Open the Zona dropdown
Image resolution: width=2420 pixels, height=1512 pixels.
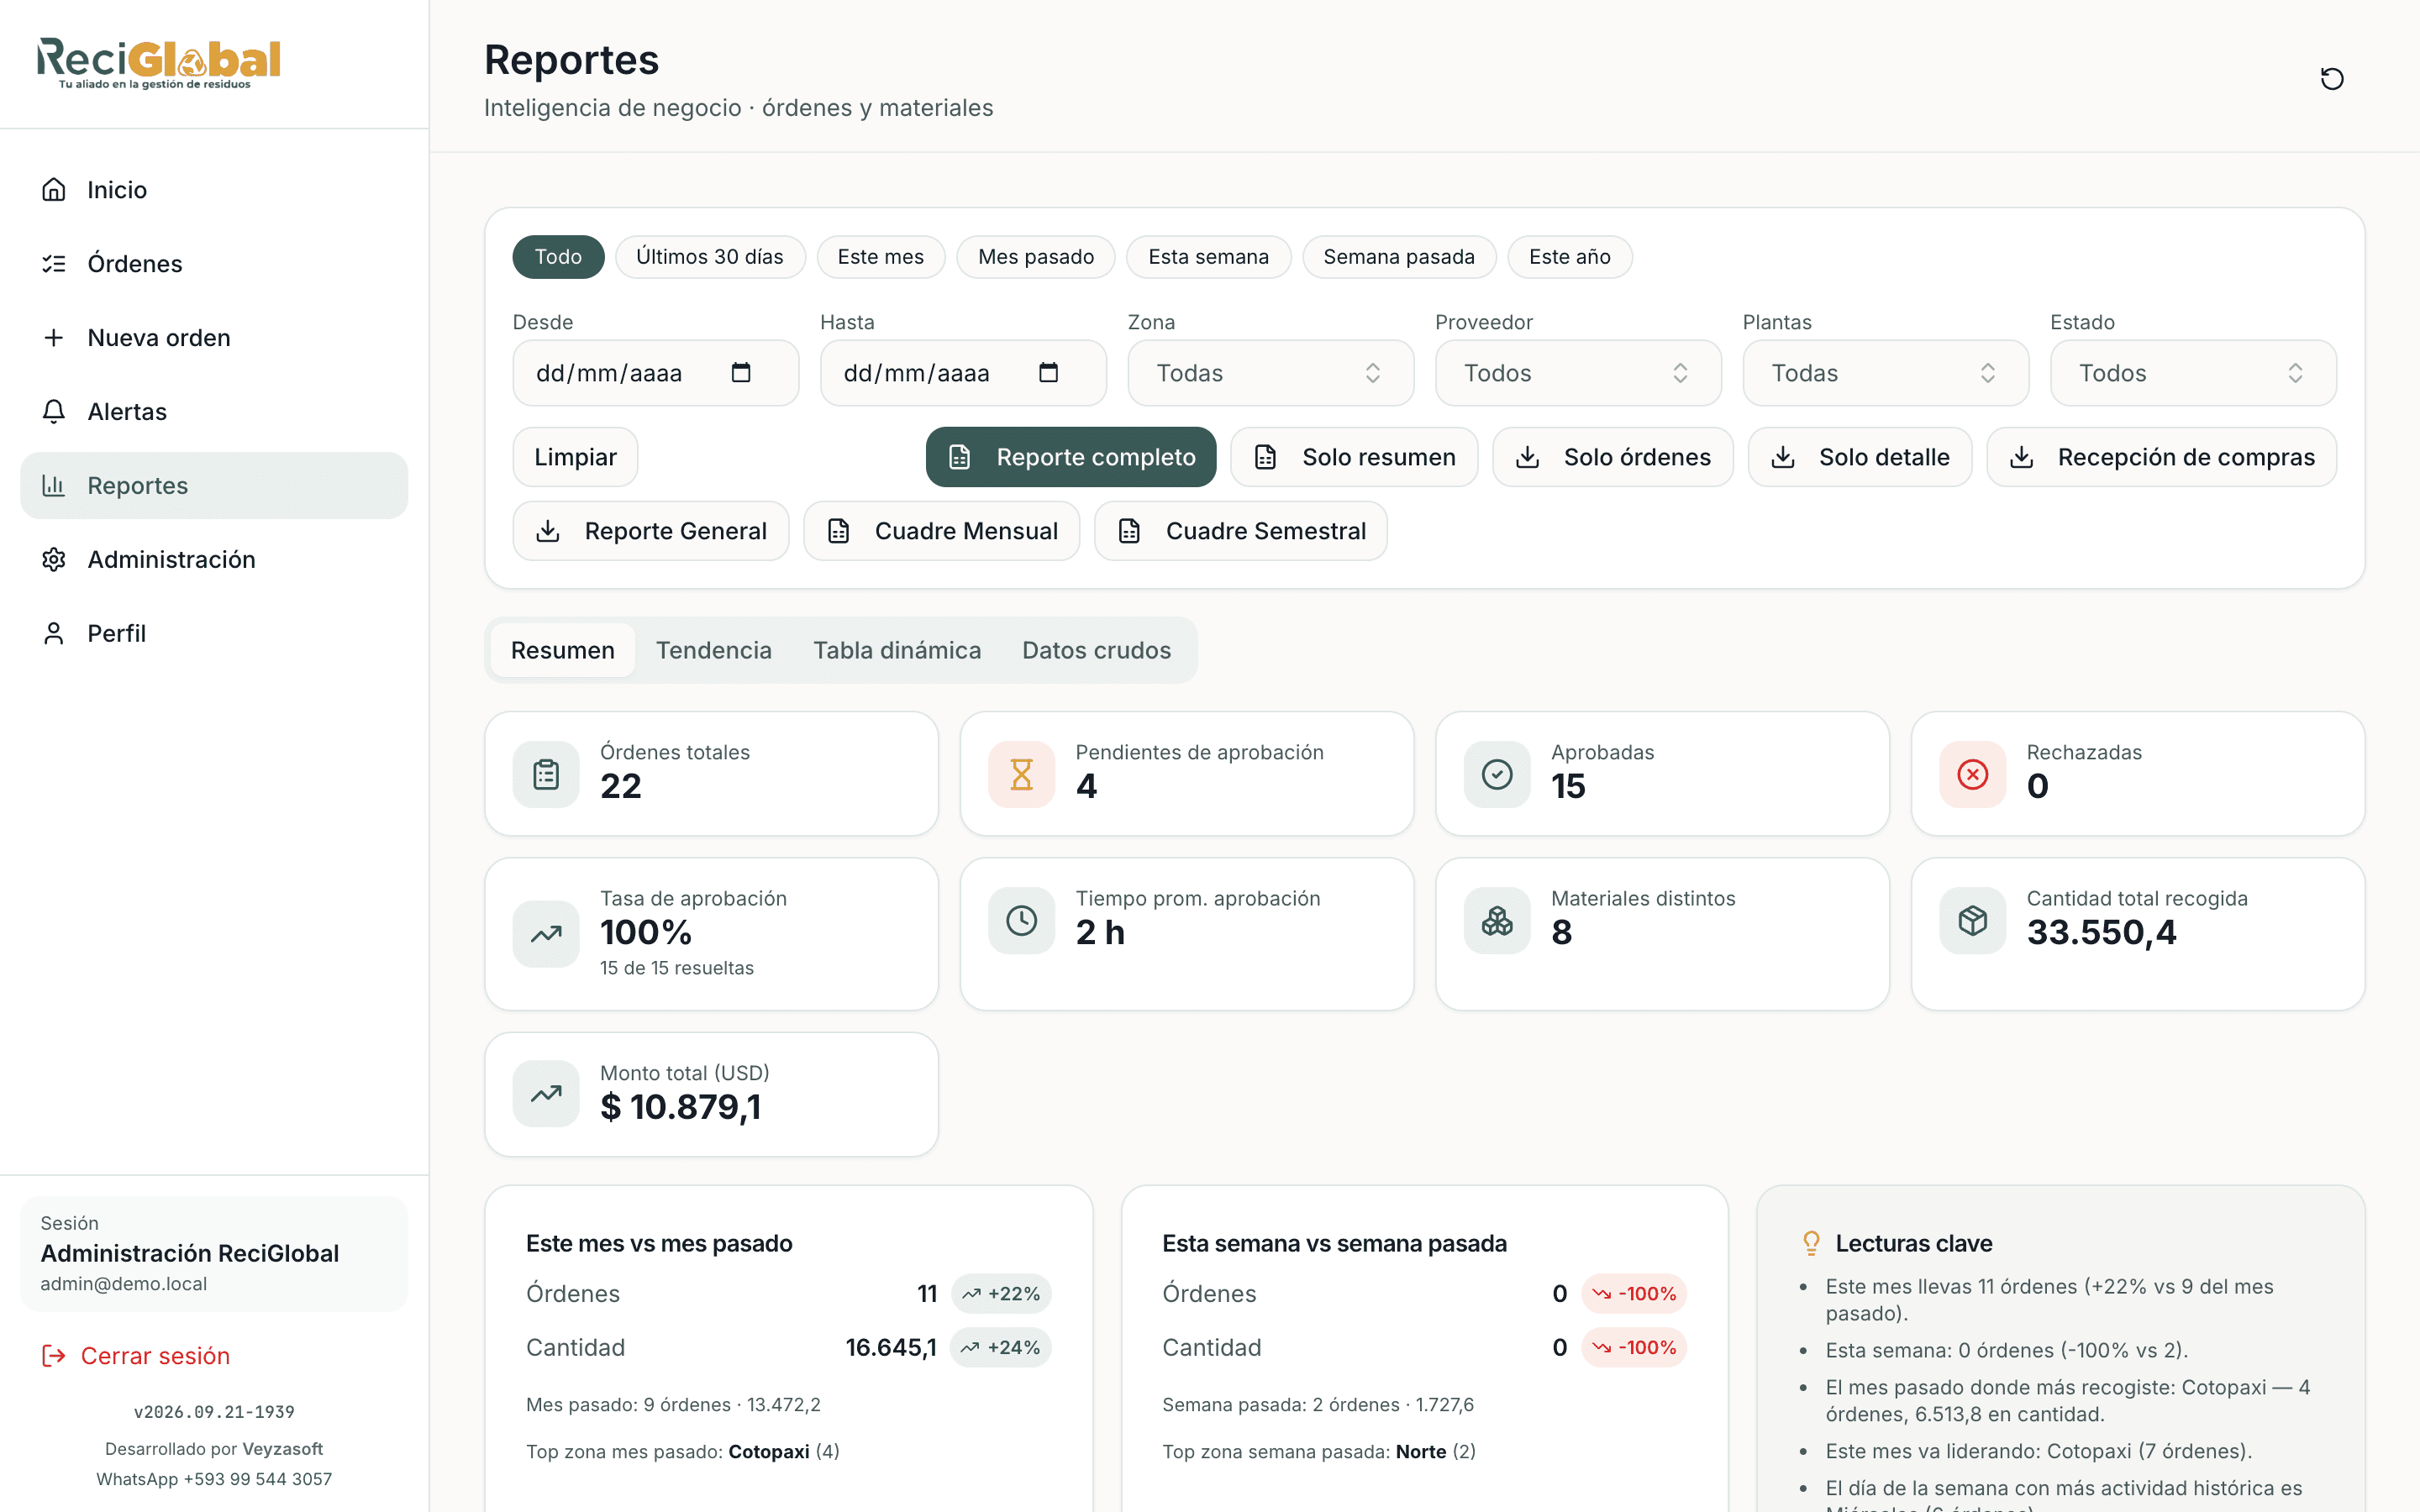(x=1270, y=373)
